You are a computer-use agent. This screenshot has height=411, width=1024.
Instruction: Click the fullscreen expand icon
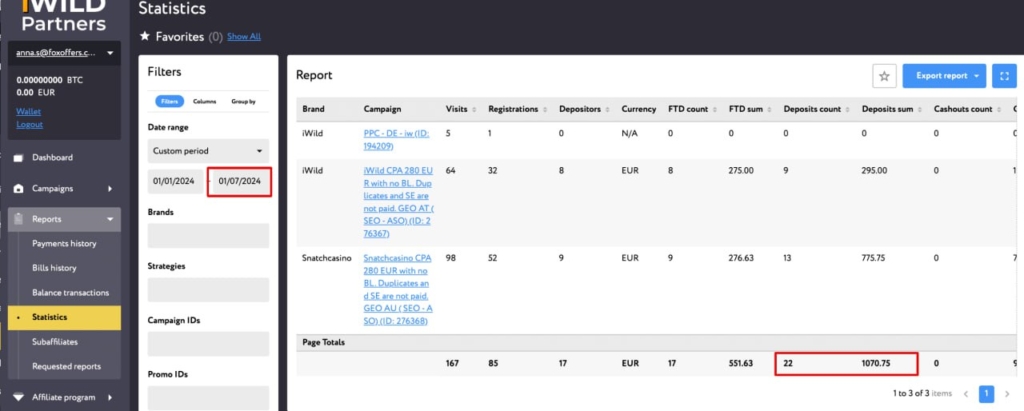point(1004,76)
